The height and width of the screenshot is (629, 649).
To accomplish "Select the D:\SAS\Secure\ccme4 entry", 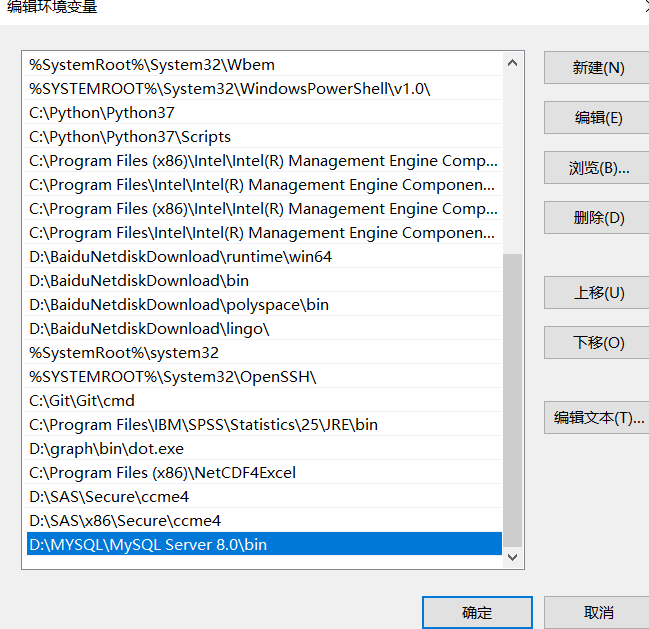I will [x=262, y=497].
